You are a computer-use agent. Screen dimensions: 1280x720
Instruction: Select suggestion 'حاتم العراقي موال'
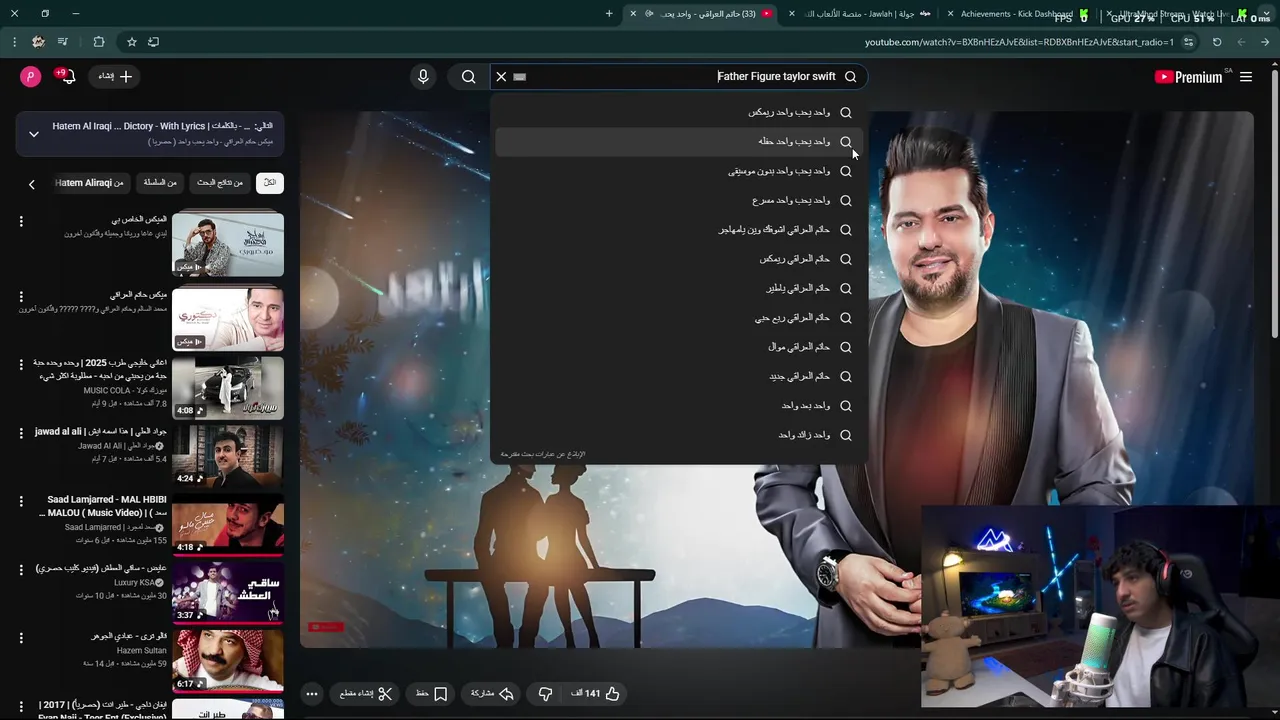(x=679, y=347)
